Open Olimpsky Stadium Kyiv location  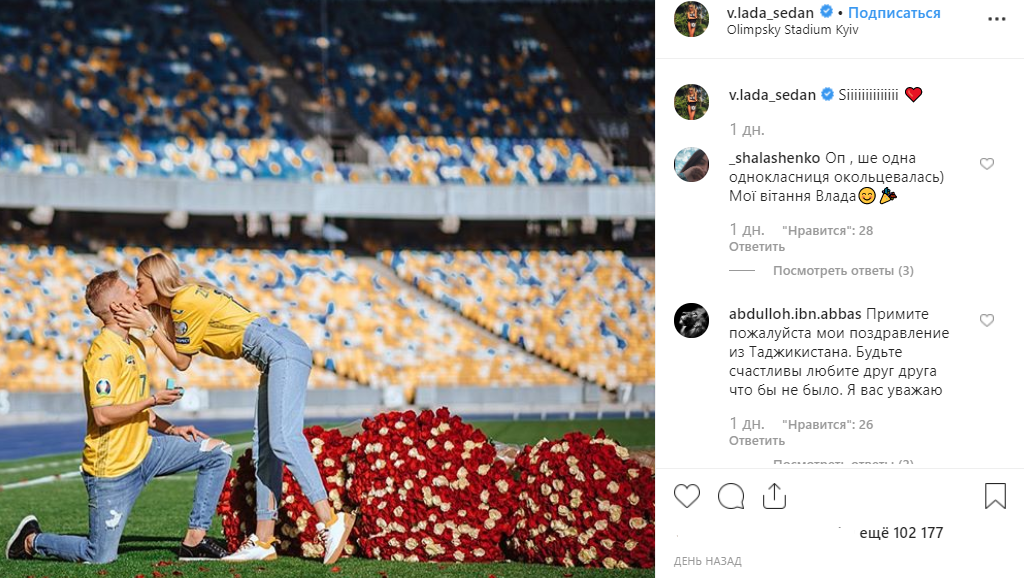tap(792, 30)
